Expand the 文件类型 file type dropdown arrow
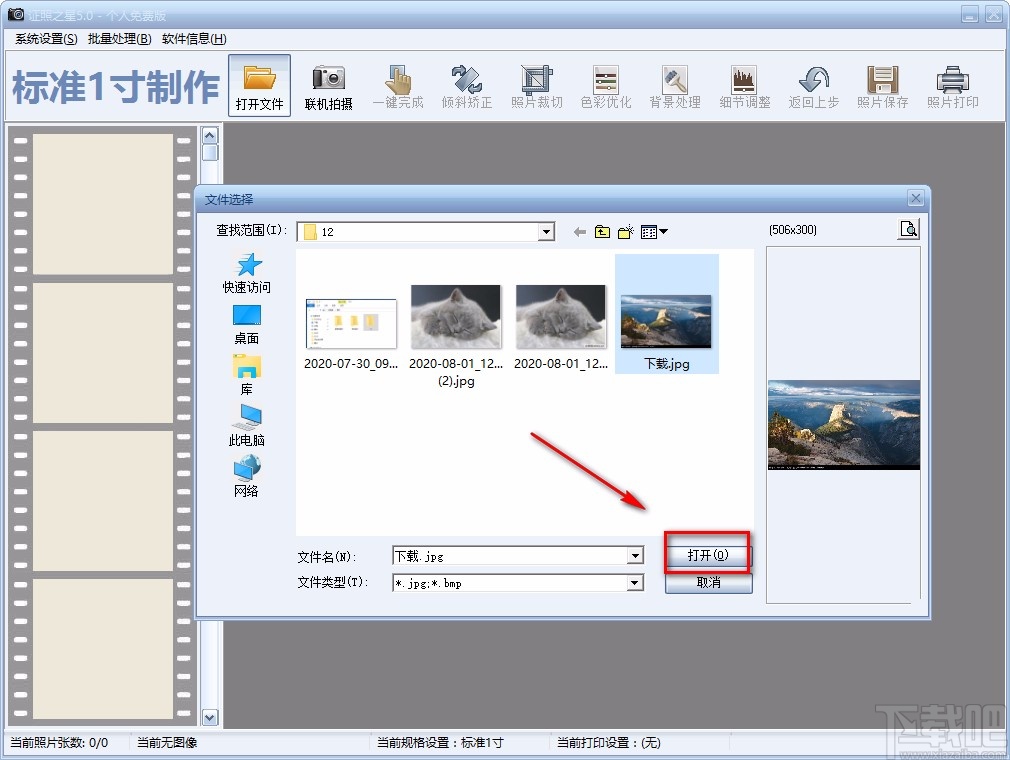This screenshot has height=760, width=1010. tap(635, 583)
